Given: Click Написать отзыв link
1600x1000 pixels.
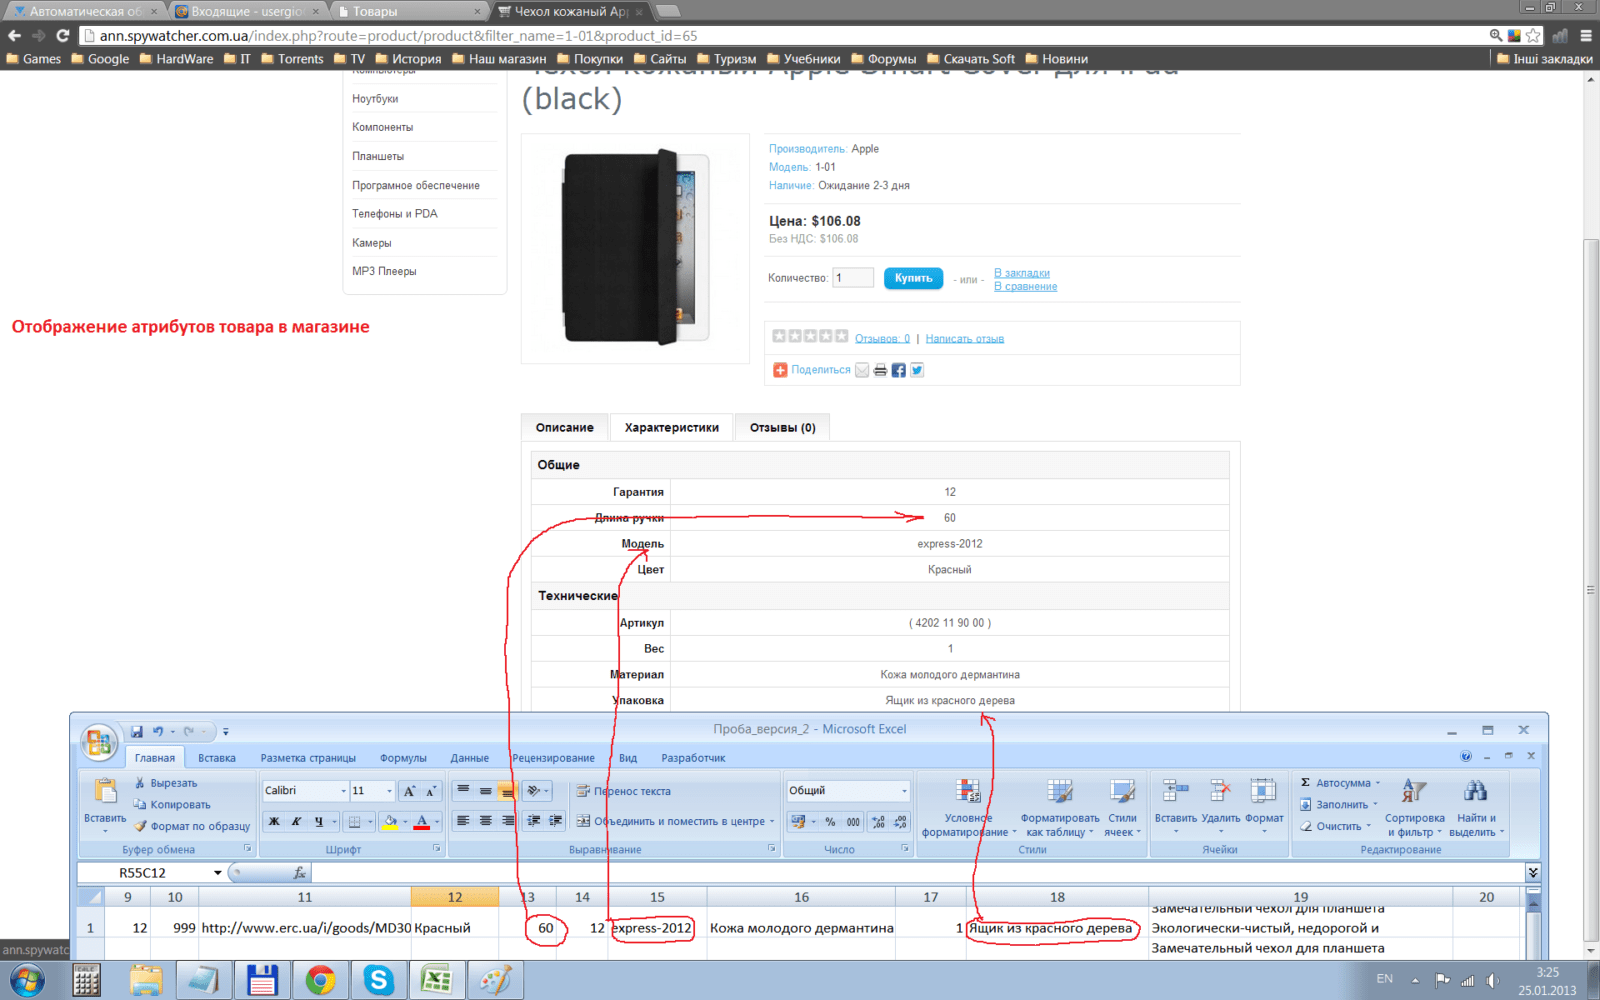Looking at the screenshot, I should pyautogui.click(x=965, y=339).
